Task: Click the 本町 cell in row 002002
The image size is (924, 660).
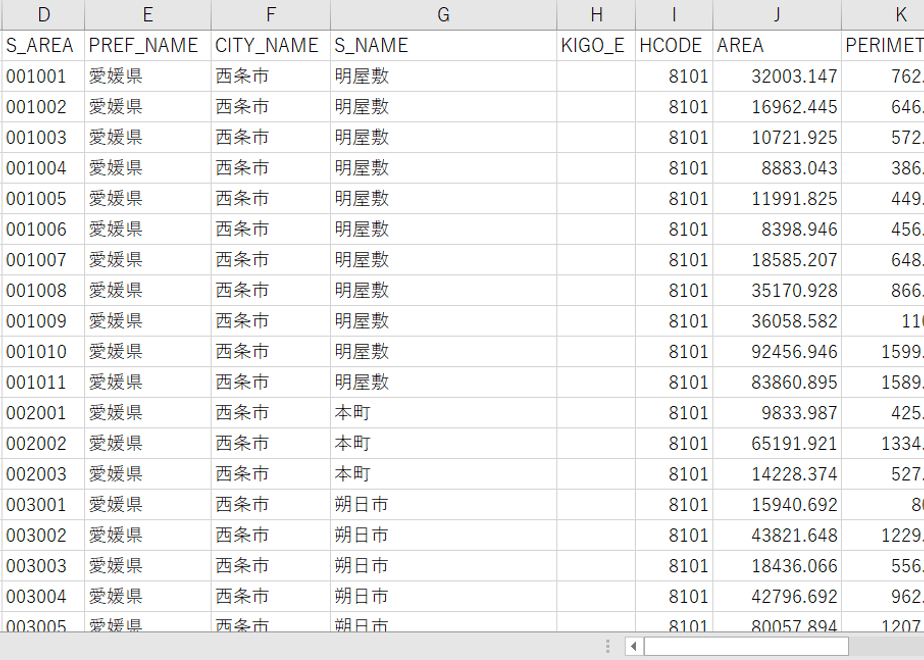Action: 444,444
